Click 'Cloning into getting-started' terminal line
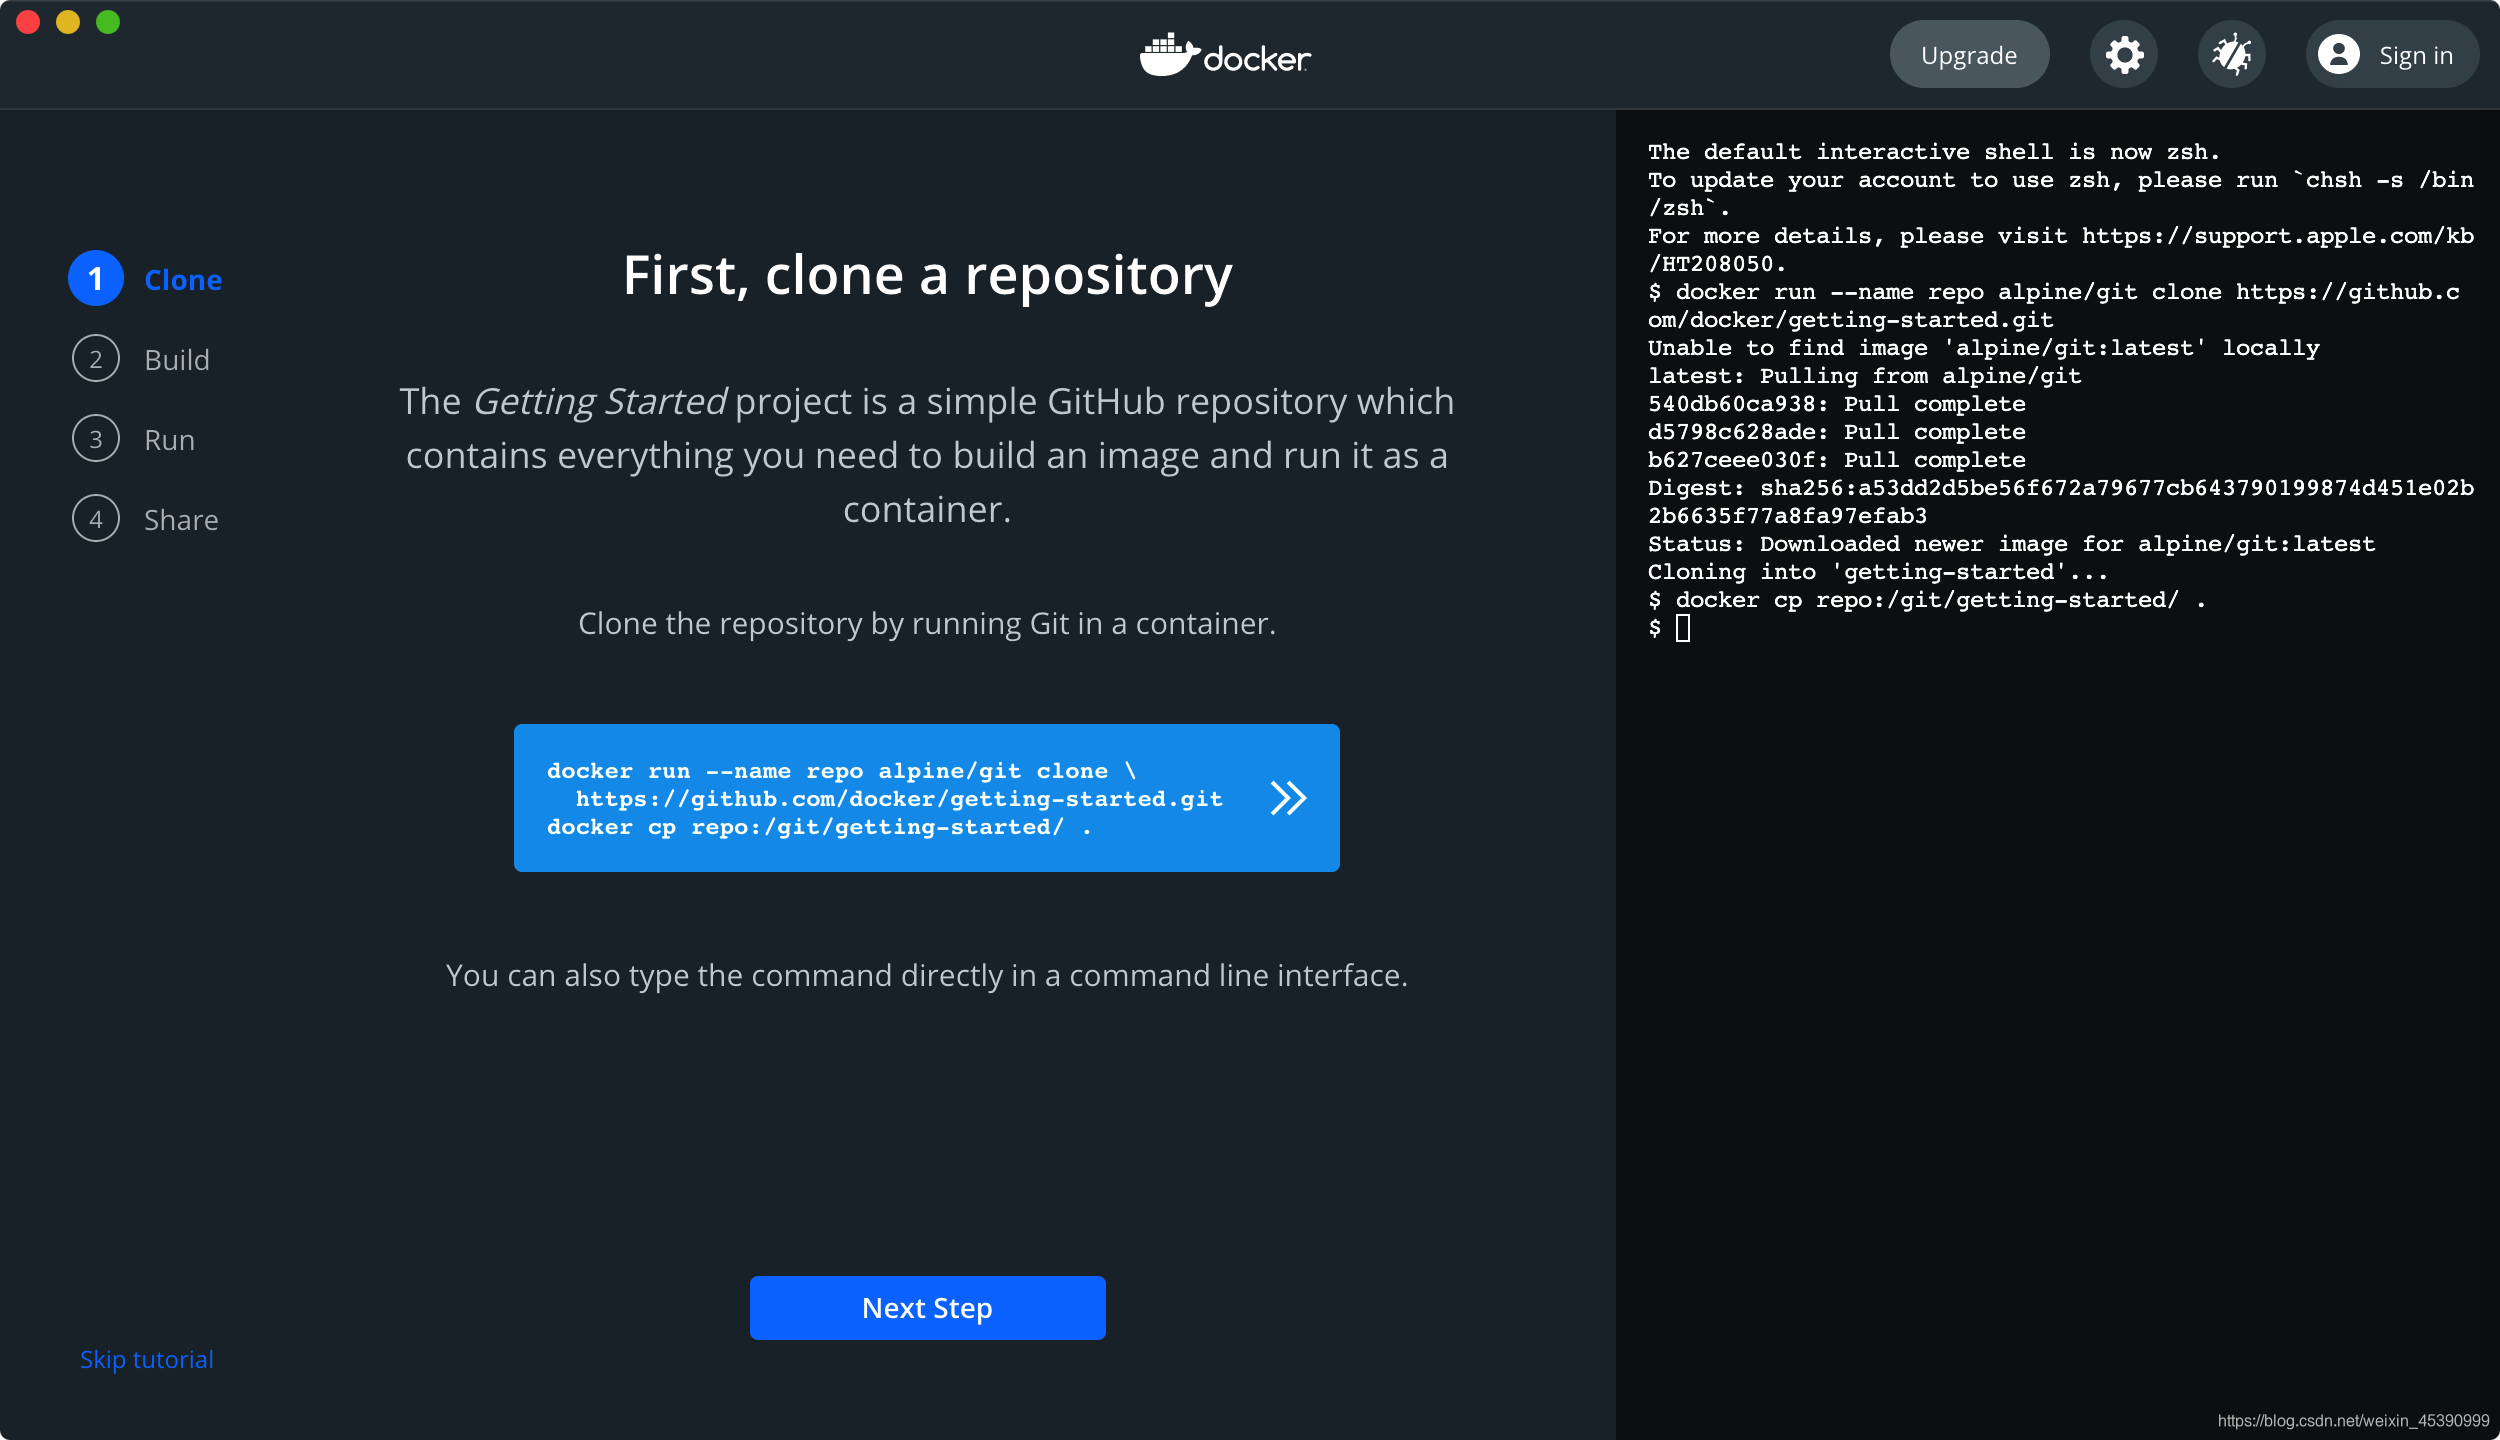The image size is (2500, 1440). coord(1877,572)
